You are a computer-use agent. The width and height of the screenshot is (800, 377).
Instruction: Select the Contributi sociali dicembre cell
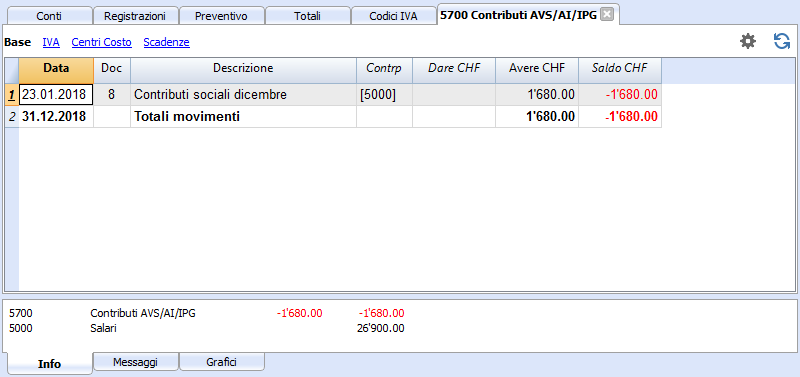click(x=243, y=95)
